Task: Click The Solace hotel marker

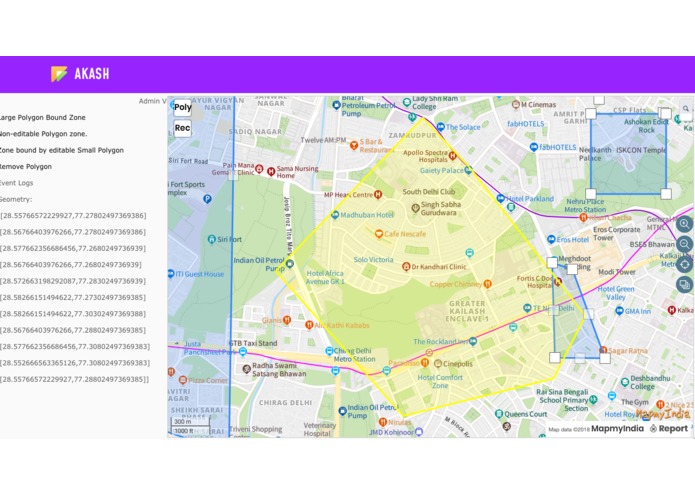Action: [x=441, y=127]
